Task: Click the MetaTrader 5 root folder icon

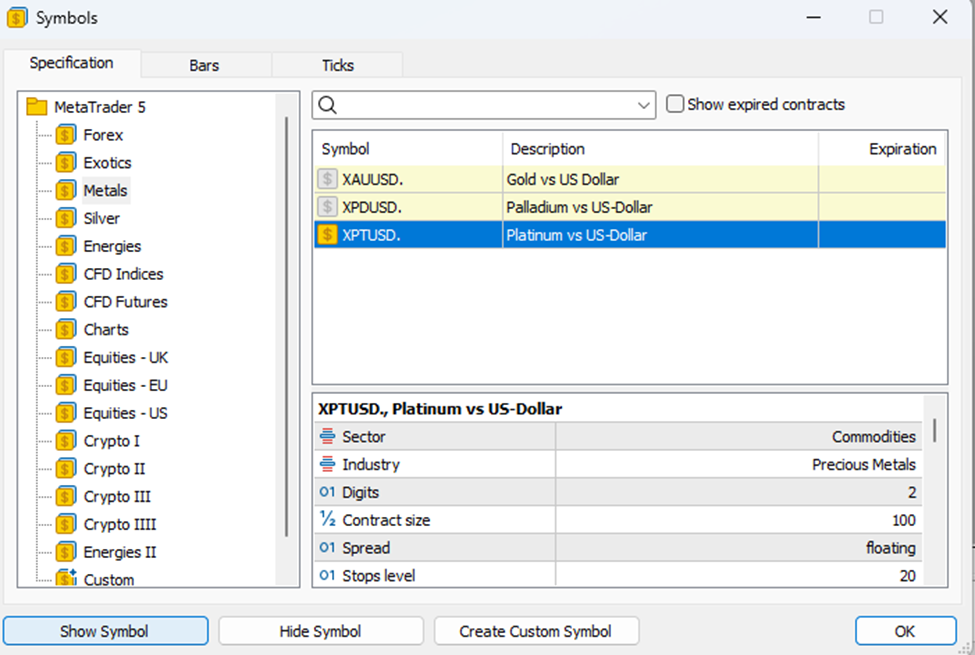Action: coord(37,107)
